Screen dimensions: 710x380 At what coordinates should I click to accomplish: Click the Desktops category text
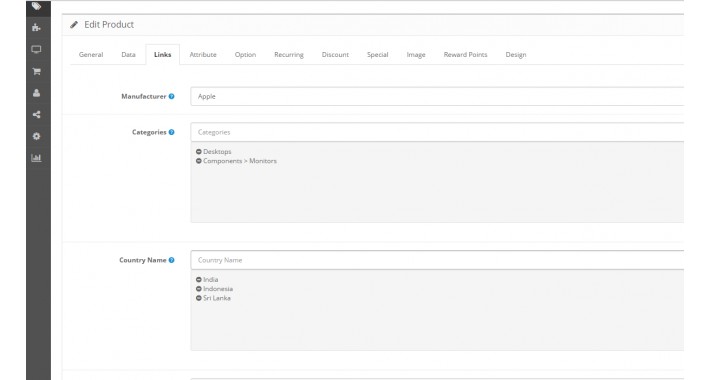217,152
